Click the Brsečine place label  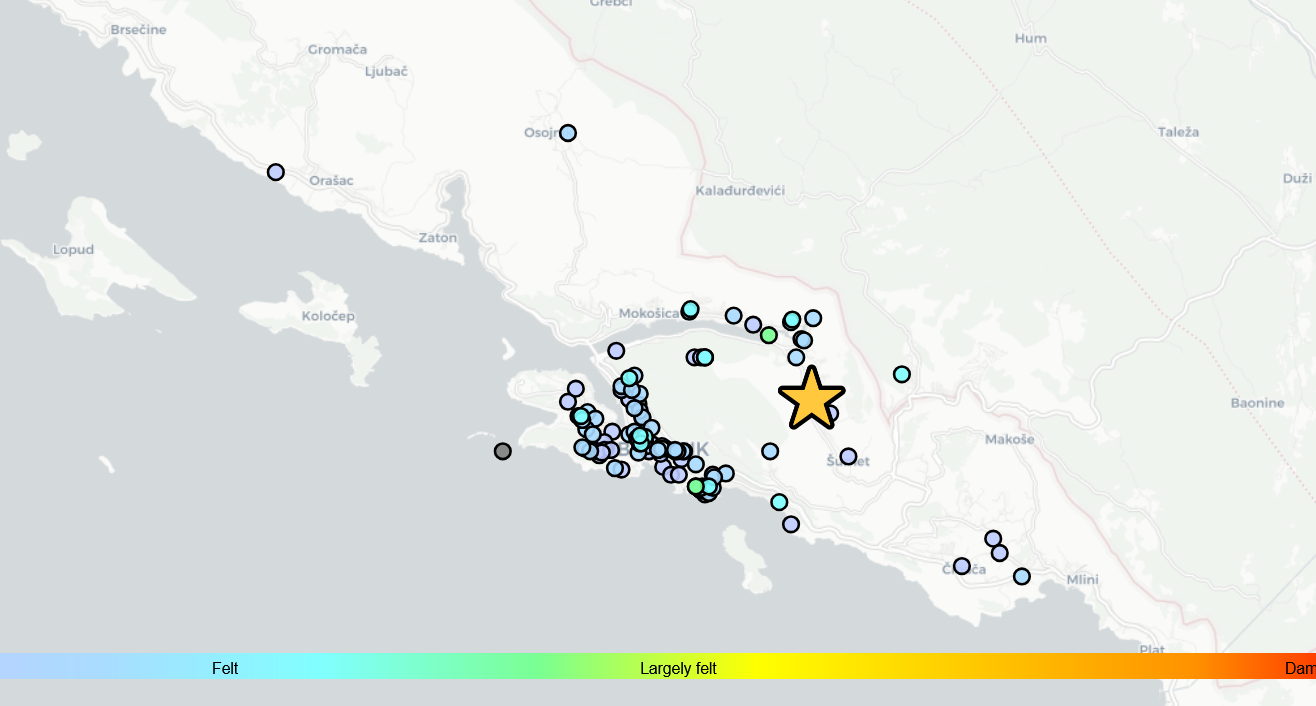138,30
